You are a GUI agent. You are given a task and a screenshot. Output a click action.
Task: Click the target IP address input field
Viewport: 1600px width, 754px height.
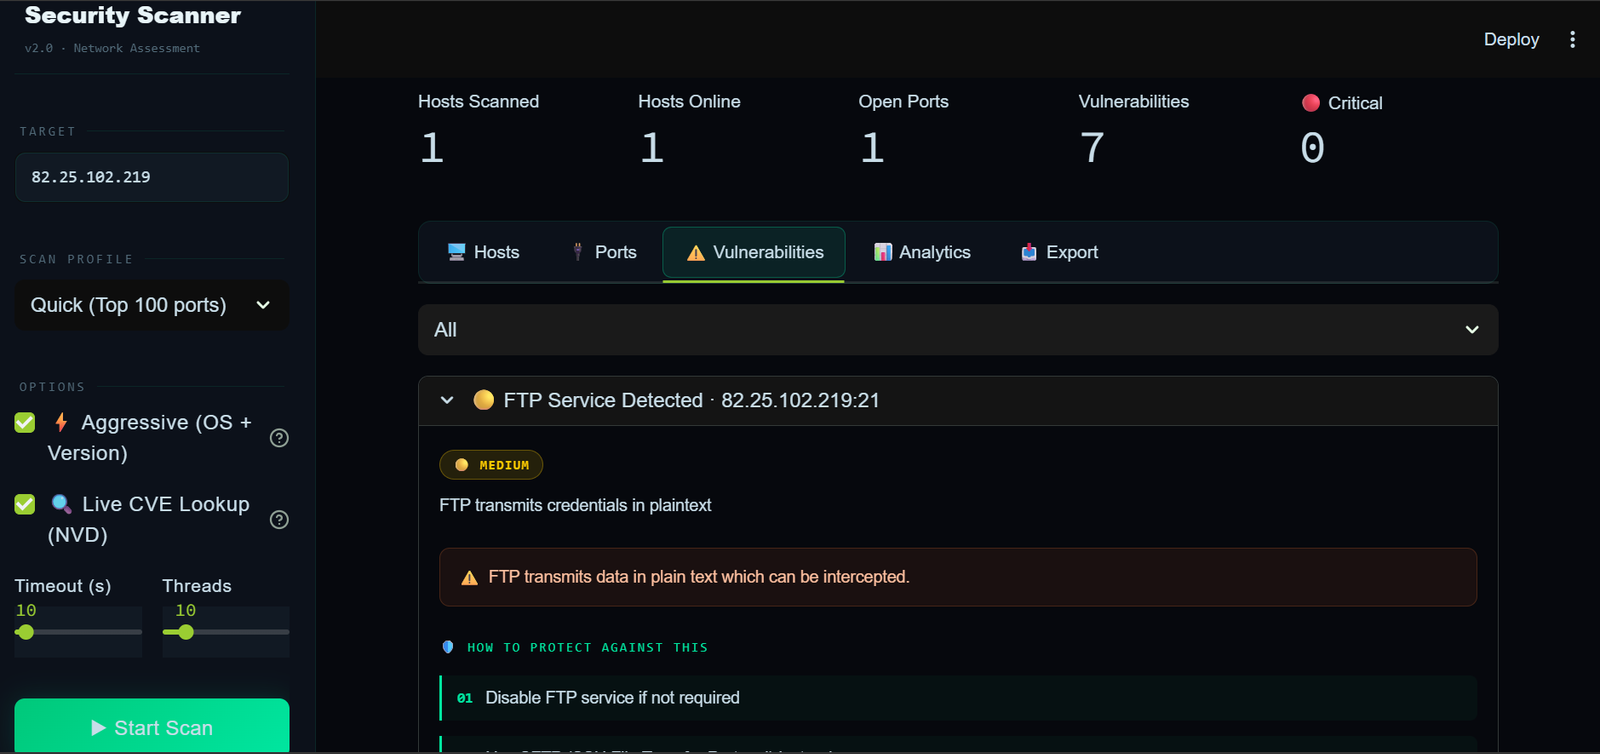pyautogui.click(x=152, y=177)
